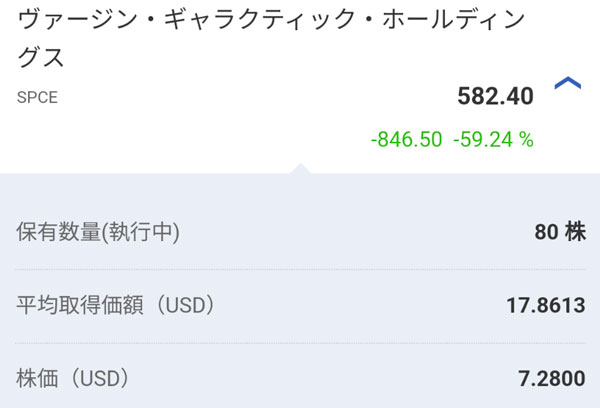Click dotted divider below 保有数量 row
Screen dimensions: 600x408
coord(300,270)
